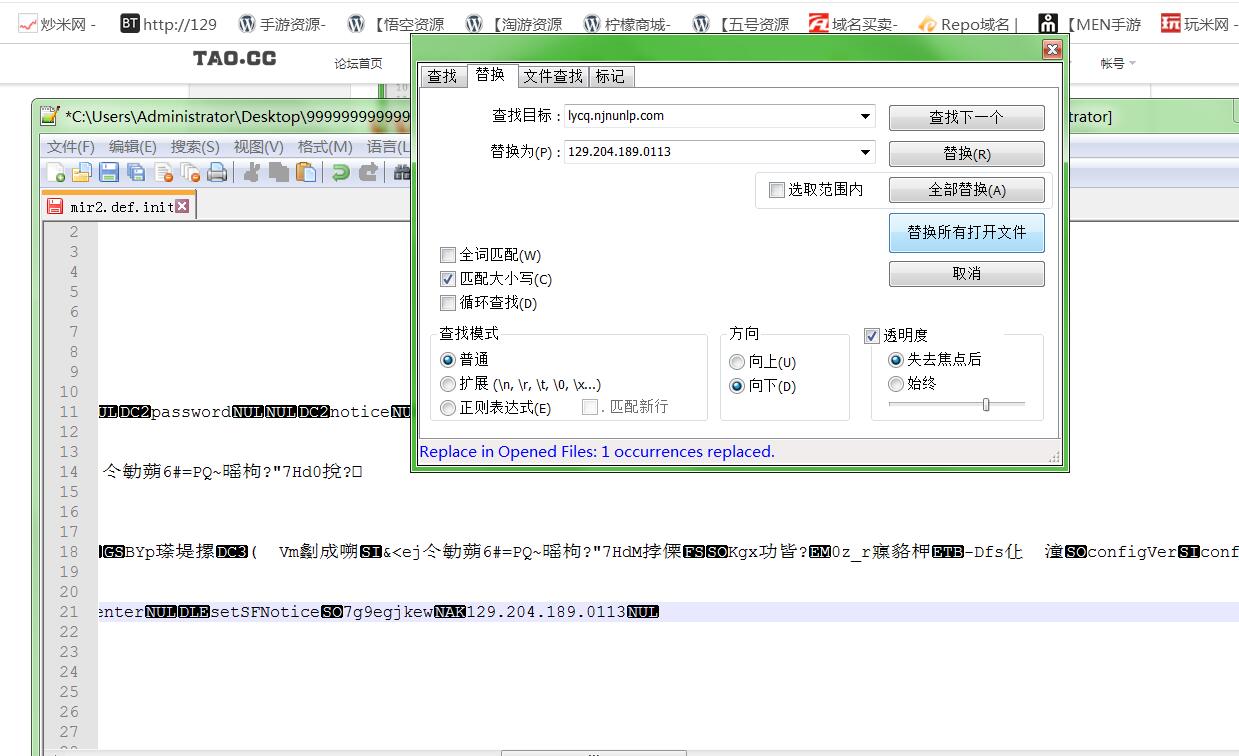
Task: Click the Print toolbar icon
Action: click(x=217, y=173)
